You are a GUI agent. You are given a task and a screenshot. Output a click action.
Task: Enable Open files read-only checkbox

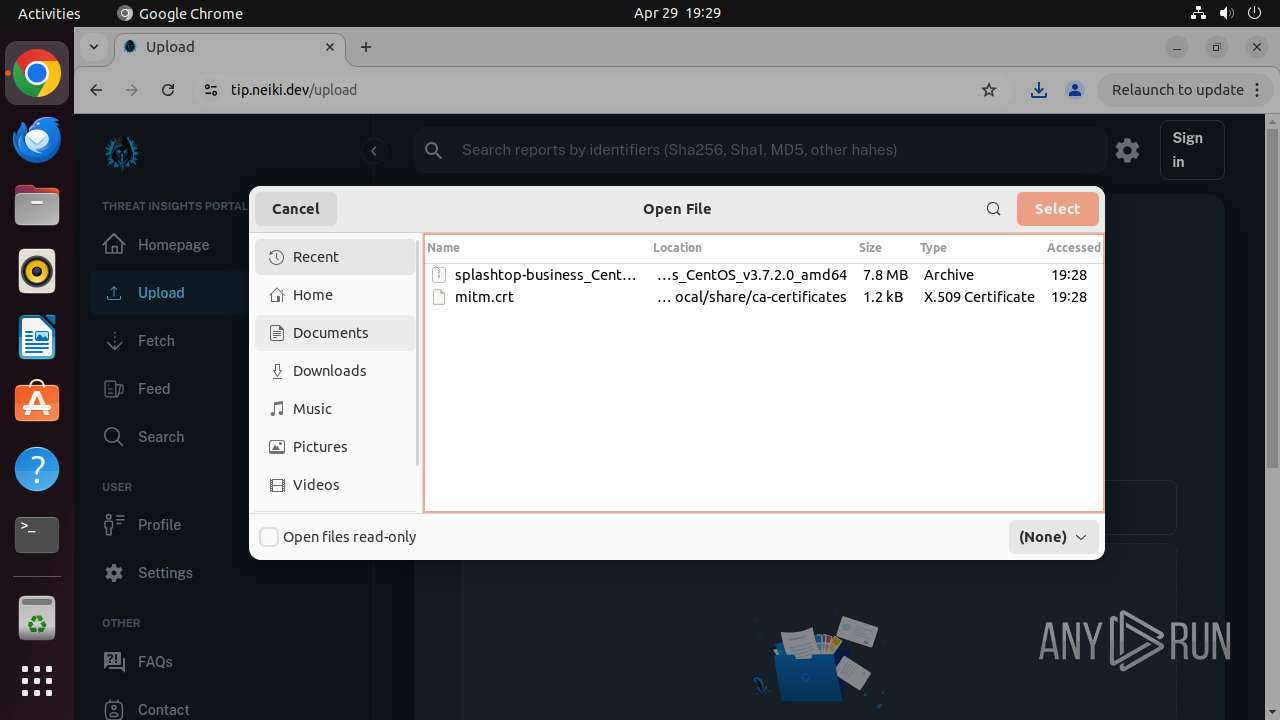(269, 537)
